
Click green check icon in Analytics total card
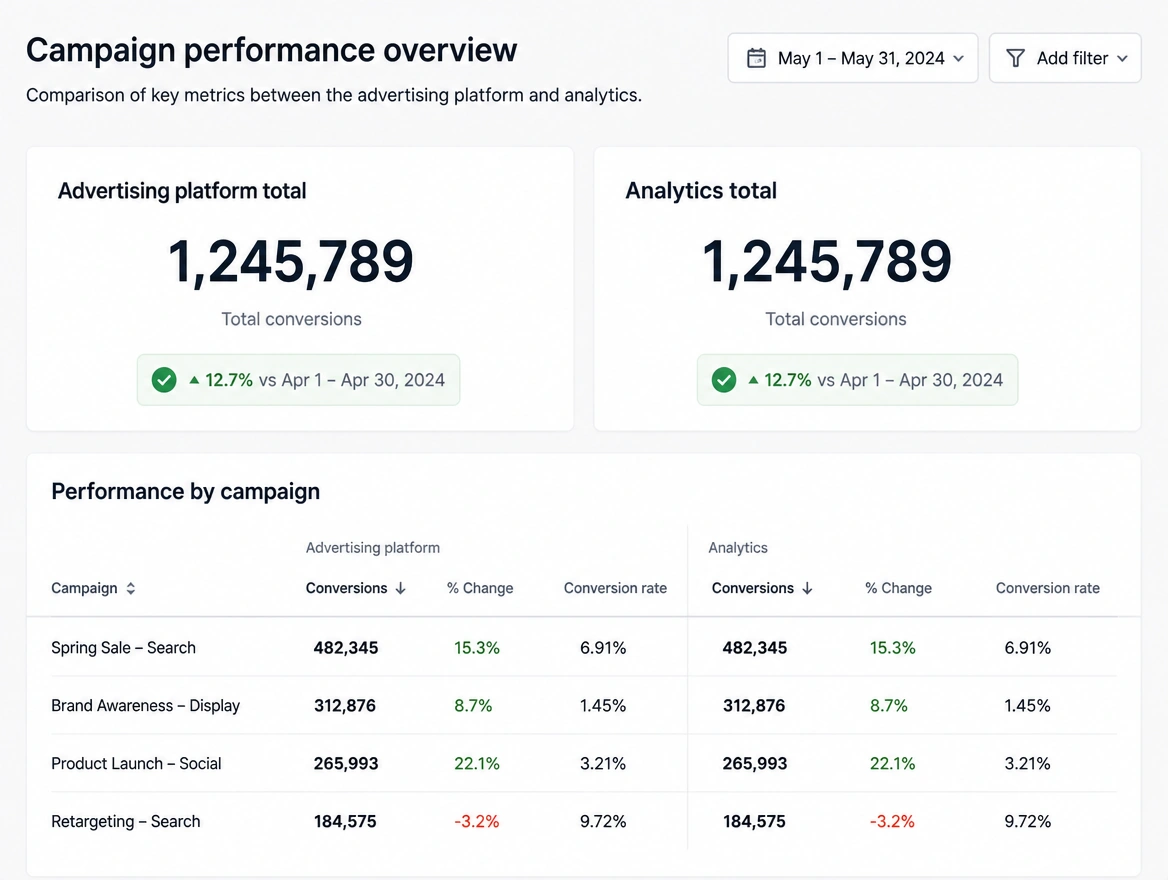point(723,380)
